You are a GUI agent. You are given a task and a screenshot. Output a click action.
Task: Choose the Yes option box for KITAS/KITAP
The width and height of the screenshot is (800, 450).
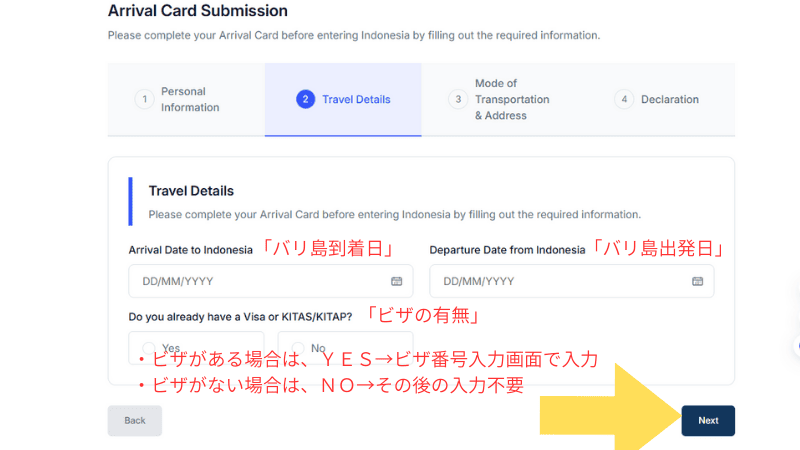click(x=196, y=348)
